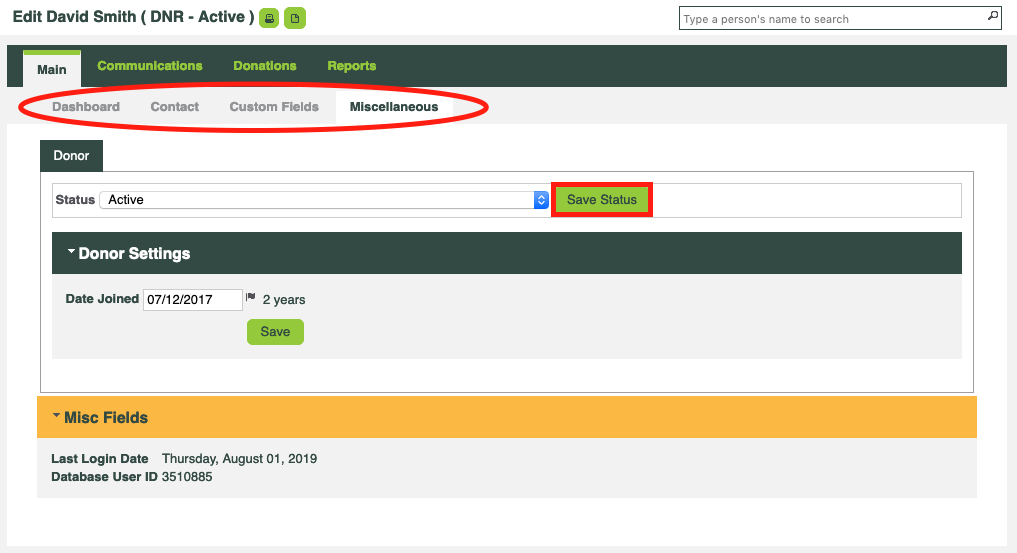1017x553 pixels.
Task: Click the green document icon beside the title
Action: (295, 18)
